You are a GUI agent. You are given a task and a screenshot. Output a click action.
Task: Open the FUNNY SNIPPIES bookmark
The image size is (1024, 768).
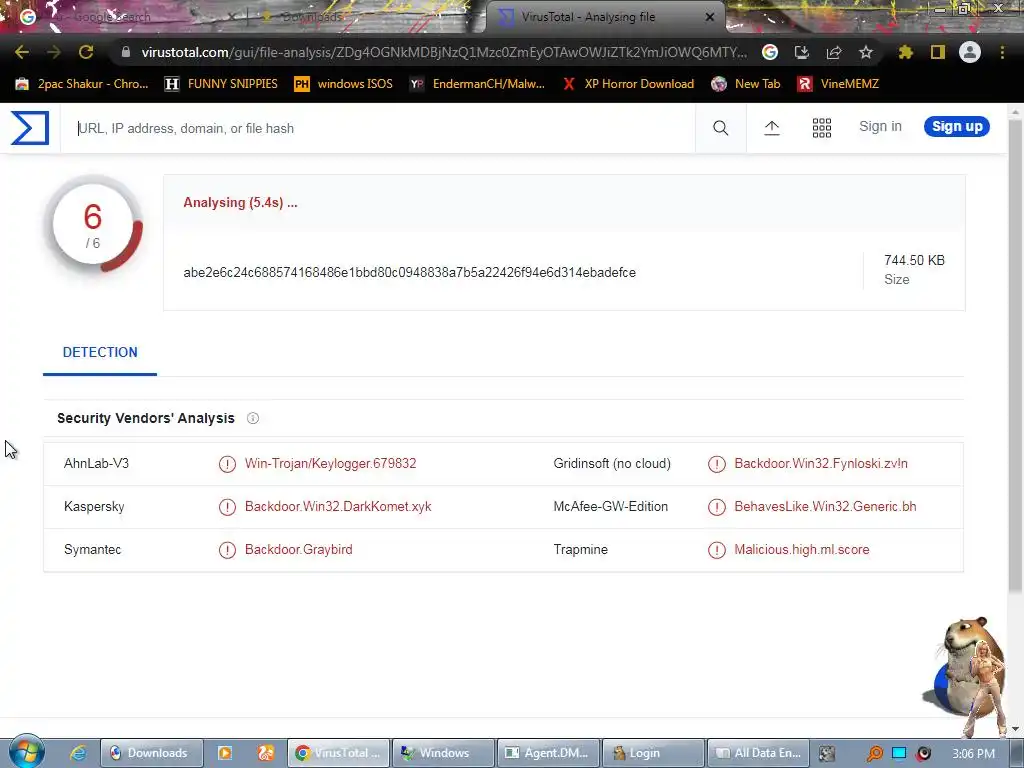click(x=222, y=84)
